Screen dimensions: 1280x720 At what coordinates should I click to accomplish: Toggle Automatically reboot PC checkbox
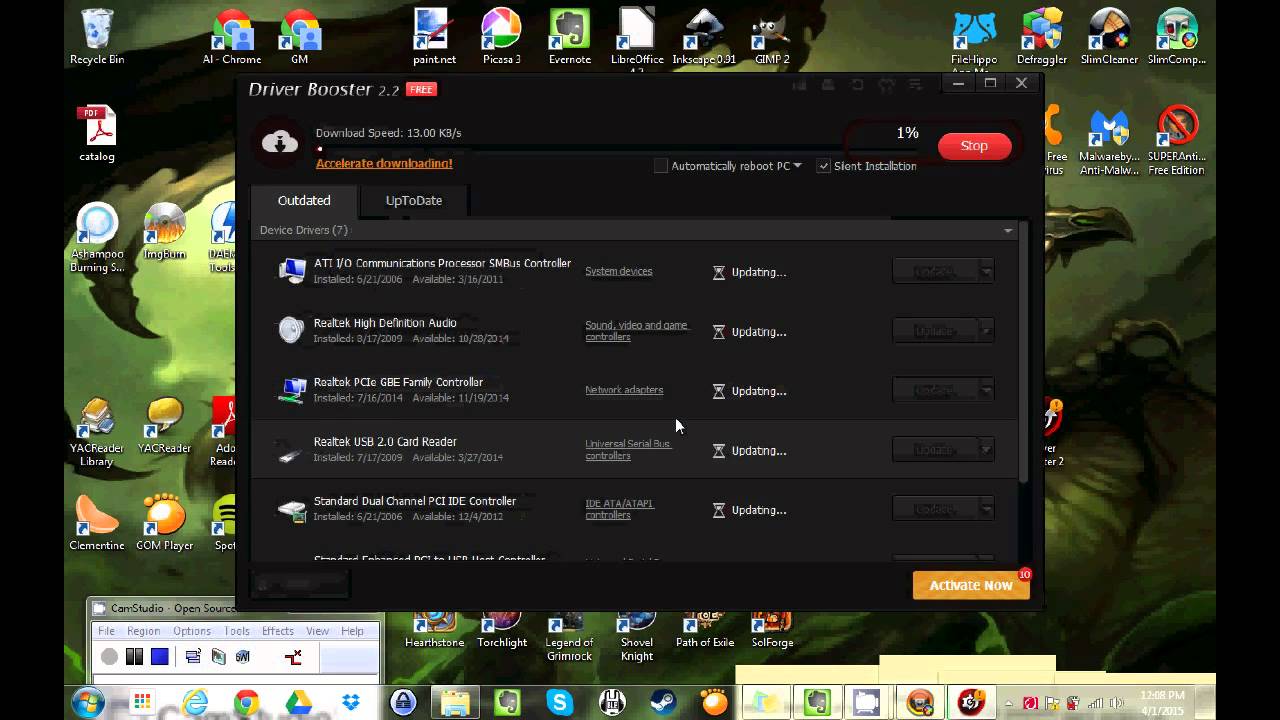(661, 166)
